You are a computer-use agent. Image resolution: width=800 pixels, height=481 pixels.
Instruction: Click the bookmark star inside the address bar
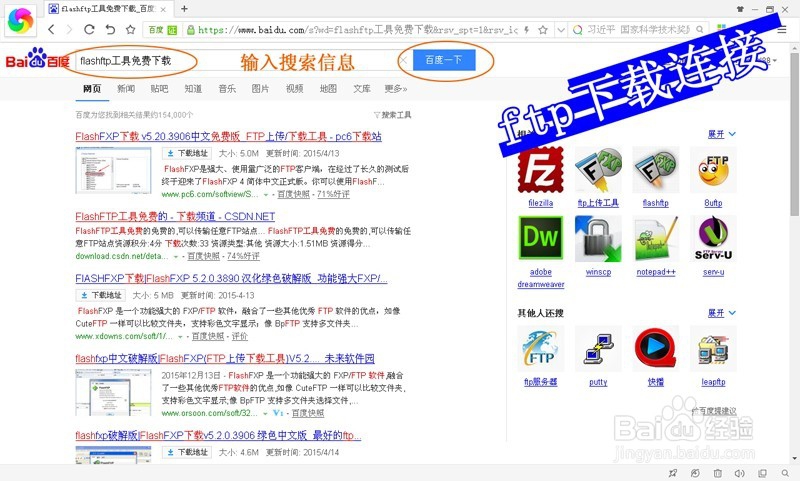[543, 30]
